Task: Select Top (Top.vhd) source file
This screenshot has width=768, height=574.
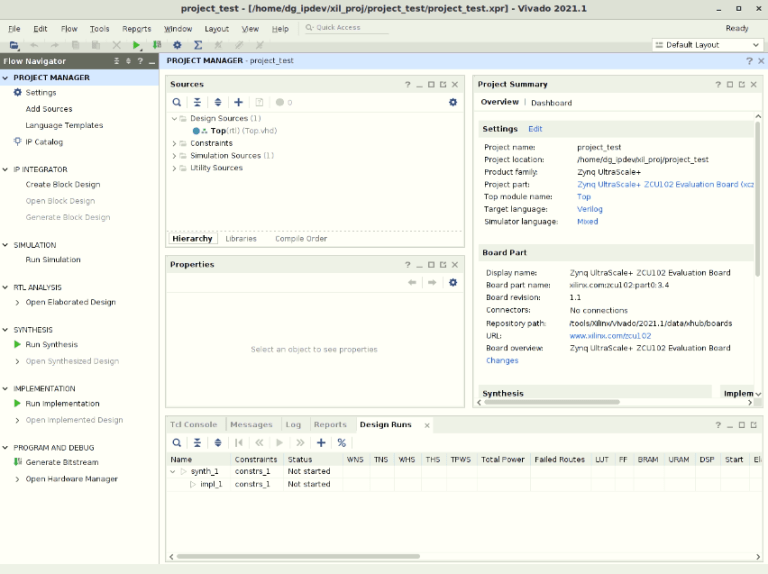Action: 235,131
